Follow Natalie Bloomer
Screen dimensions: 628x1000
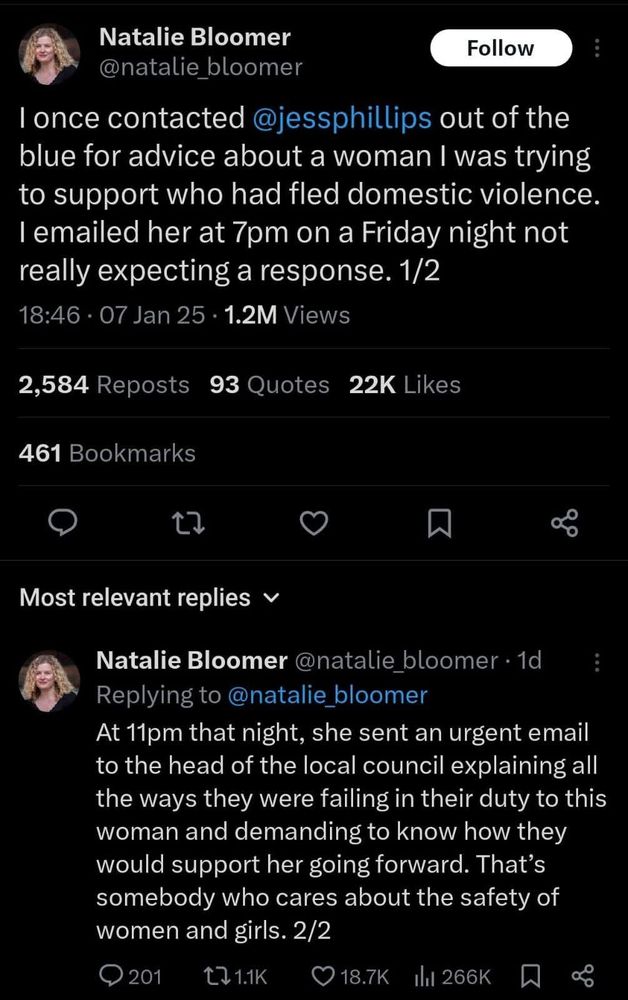[501, 48]
